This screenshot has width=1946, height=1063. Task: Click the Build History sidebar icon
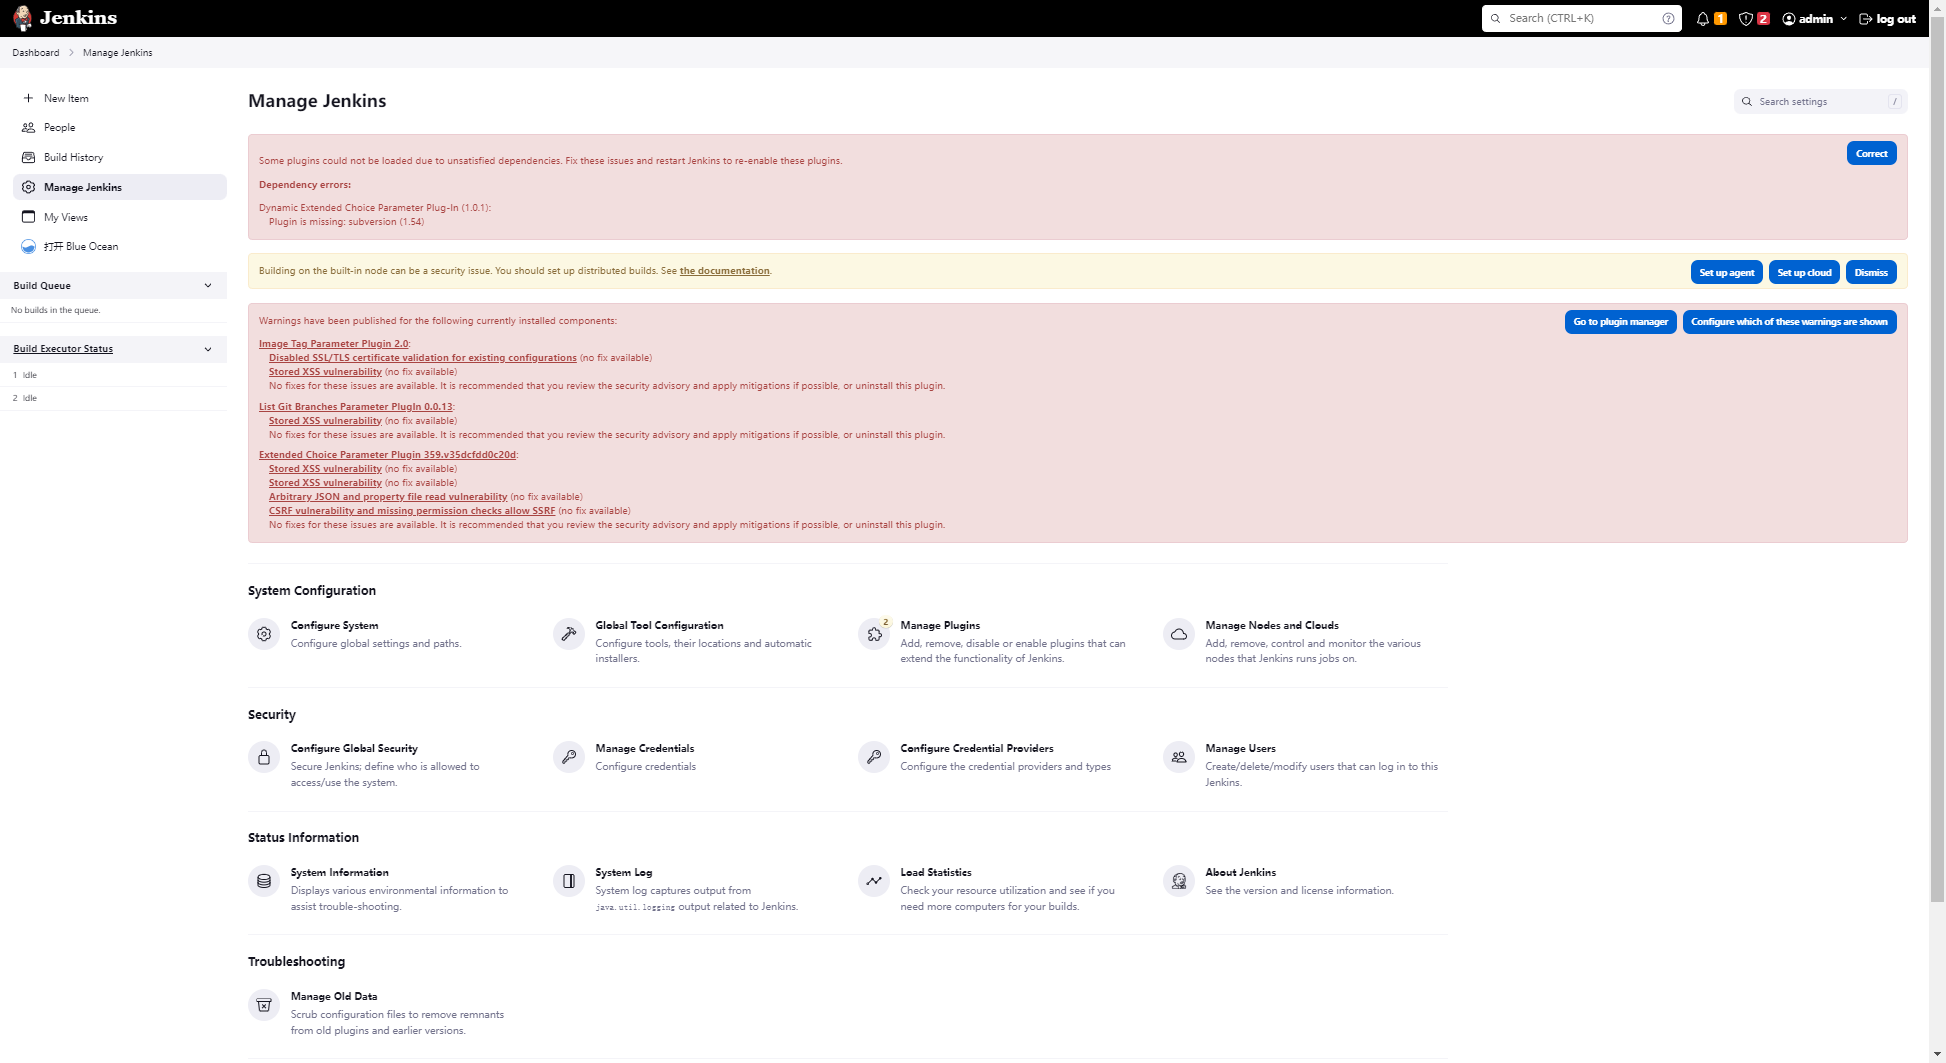click(28, 157)
